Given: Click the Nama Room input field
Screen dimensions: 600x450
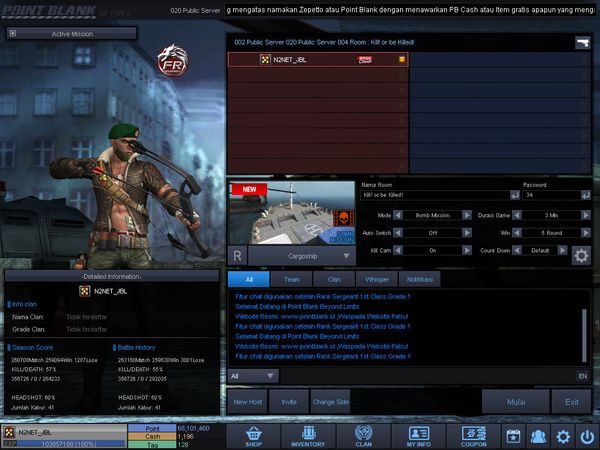Looking at the screenshot, I should [x=435, y=195].
